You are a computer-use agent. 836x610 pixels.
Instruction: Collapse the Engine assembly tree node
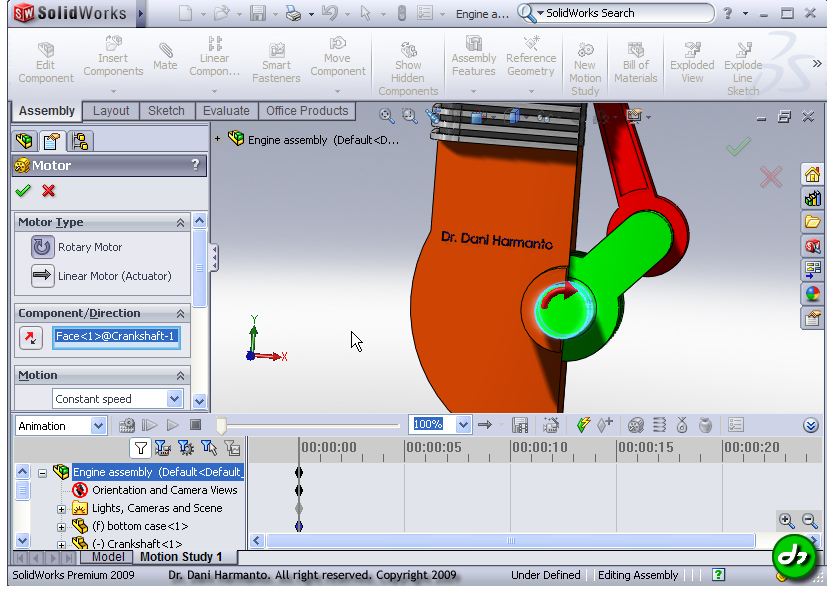(42, 473)
